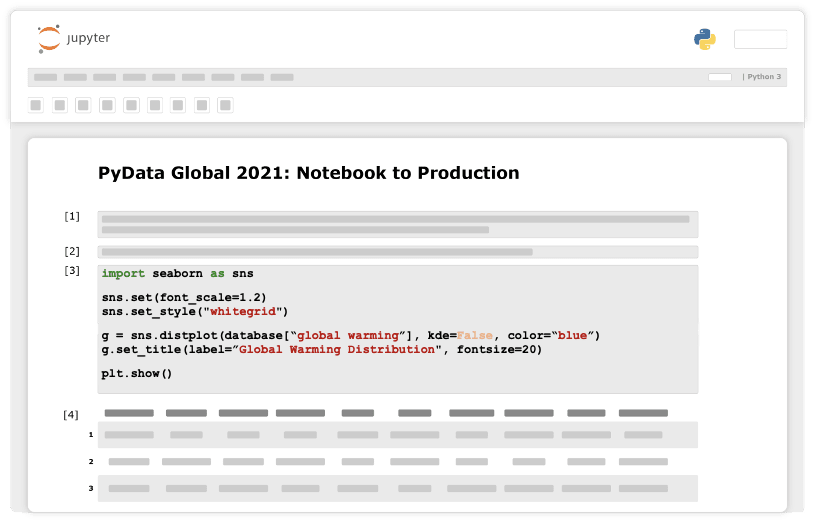
Task: Open the last menu in the menu bar
Action: pos(282,77)
